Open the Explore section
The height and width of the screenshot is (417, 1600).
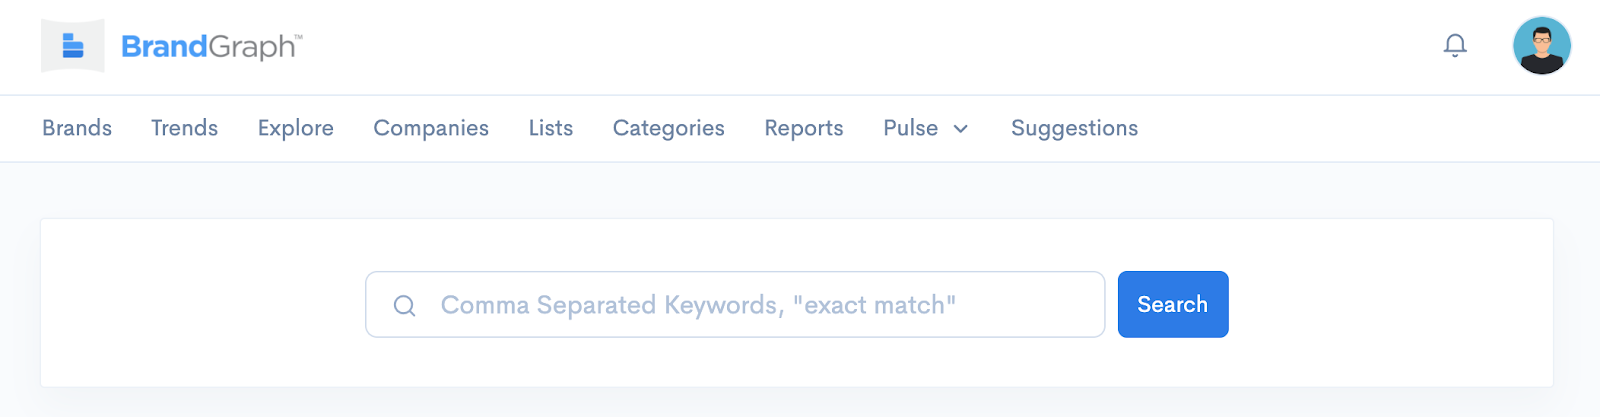tap(296, 128)
